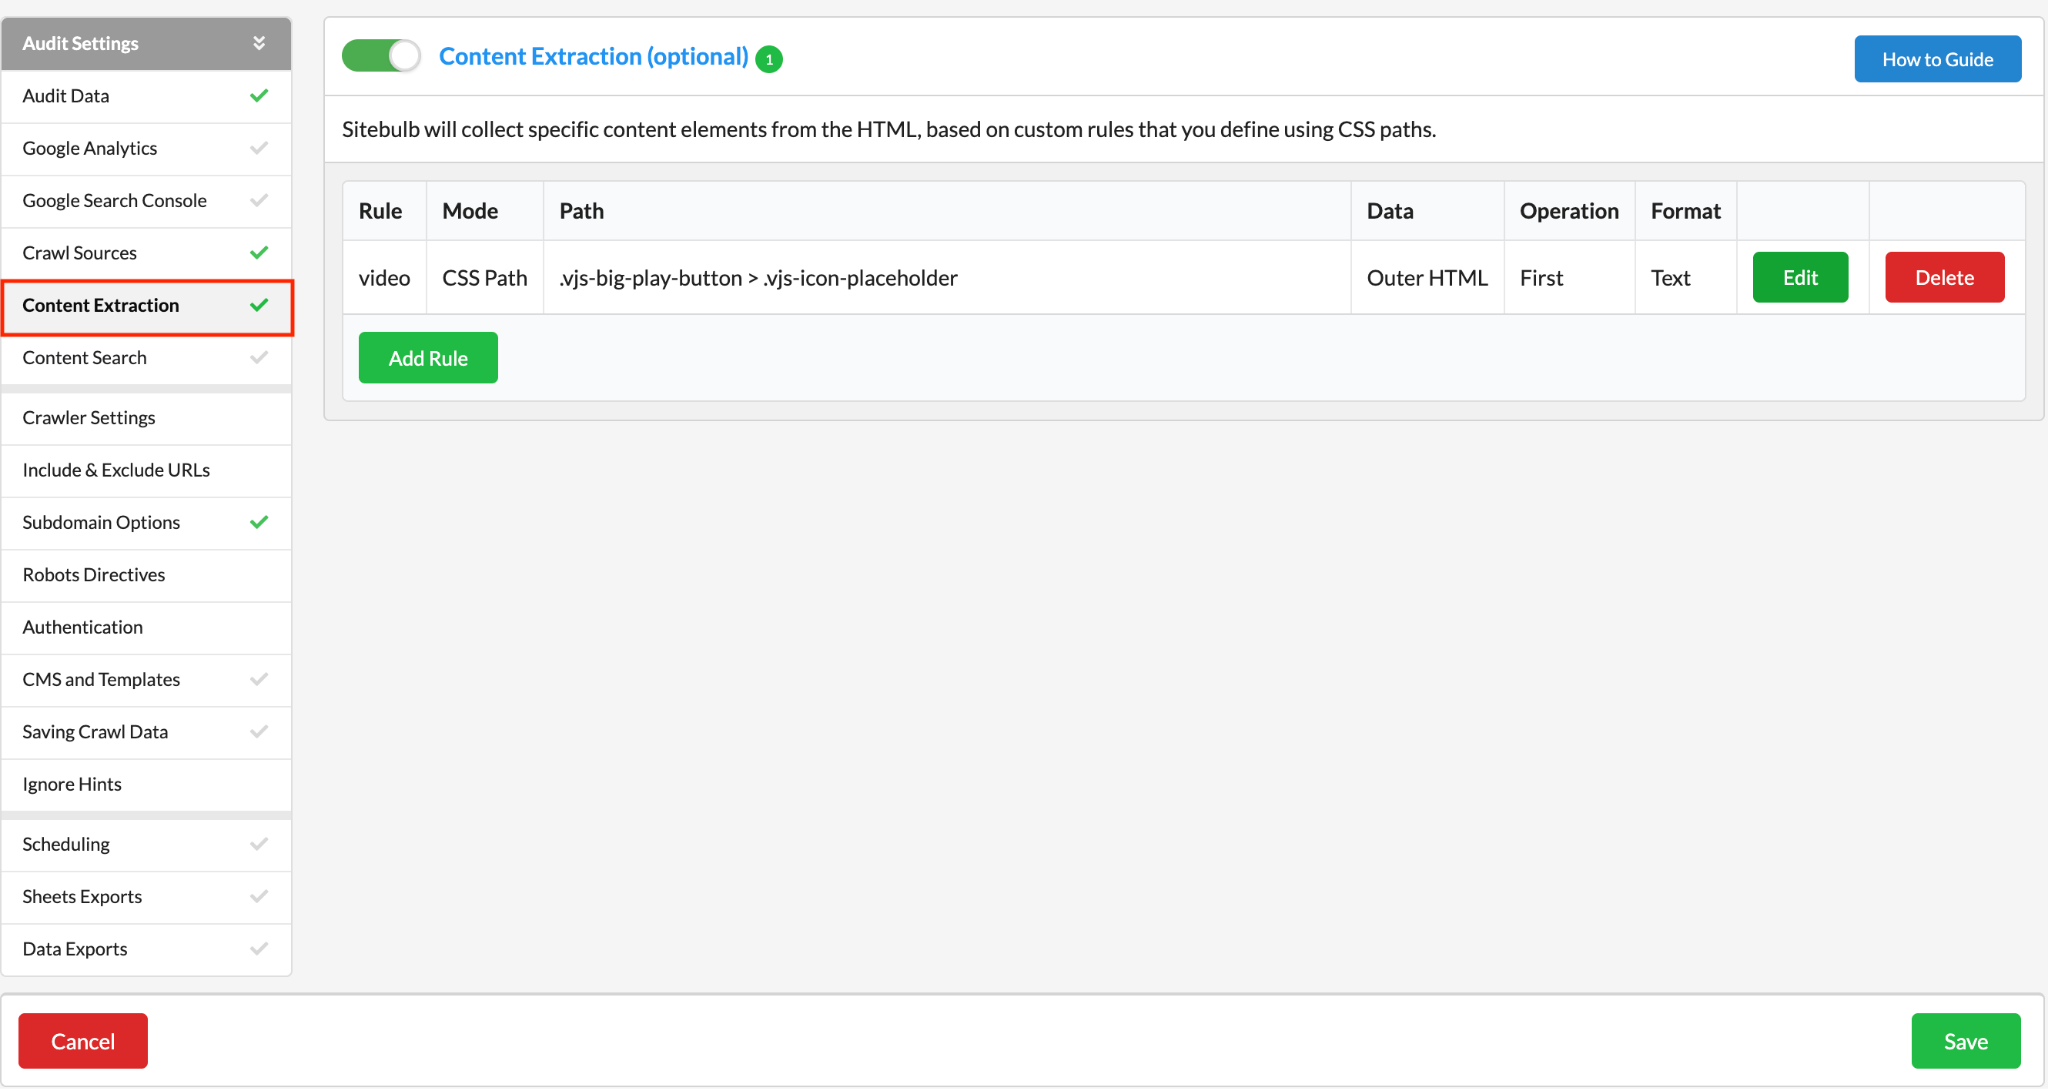2048x1089 pixels.
Task: Click the Subdomain Options green checkmark
Action: [259, 522]
